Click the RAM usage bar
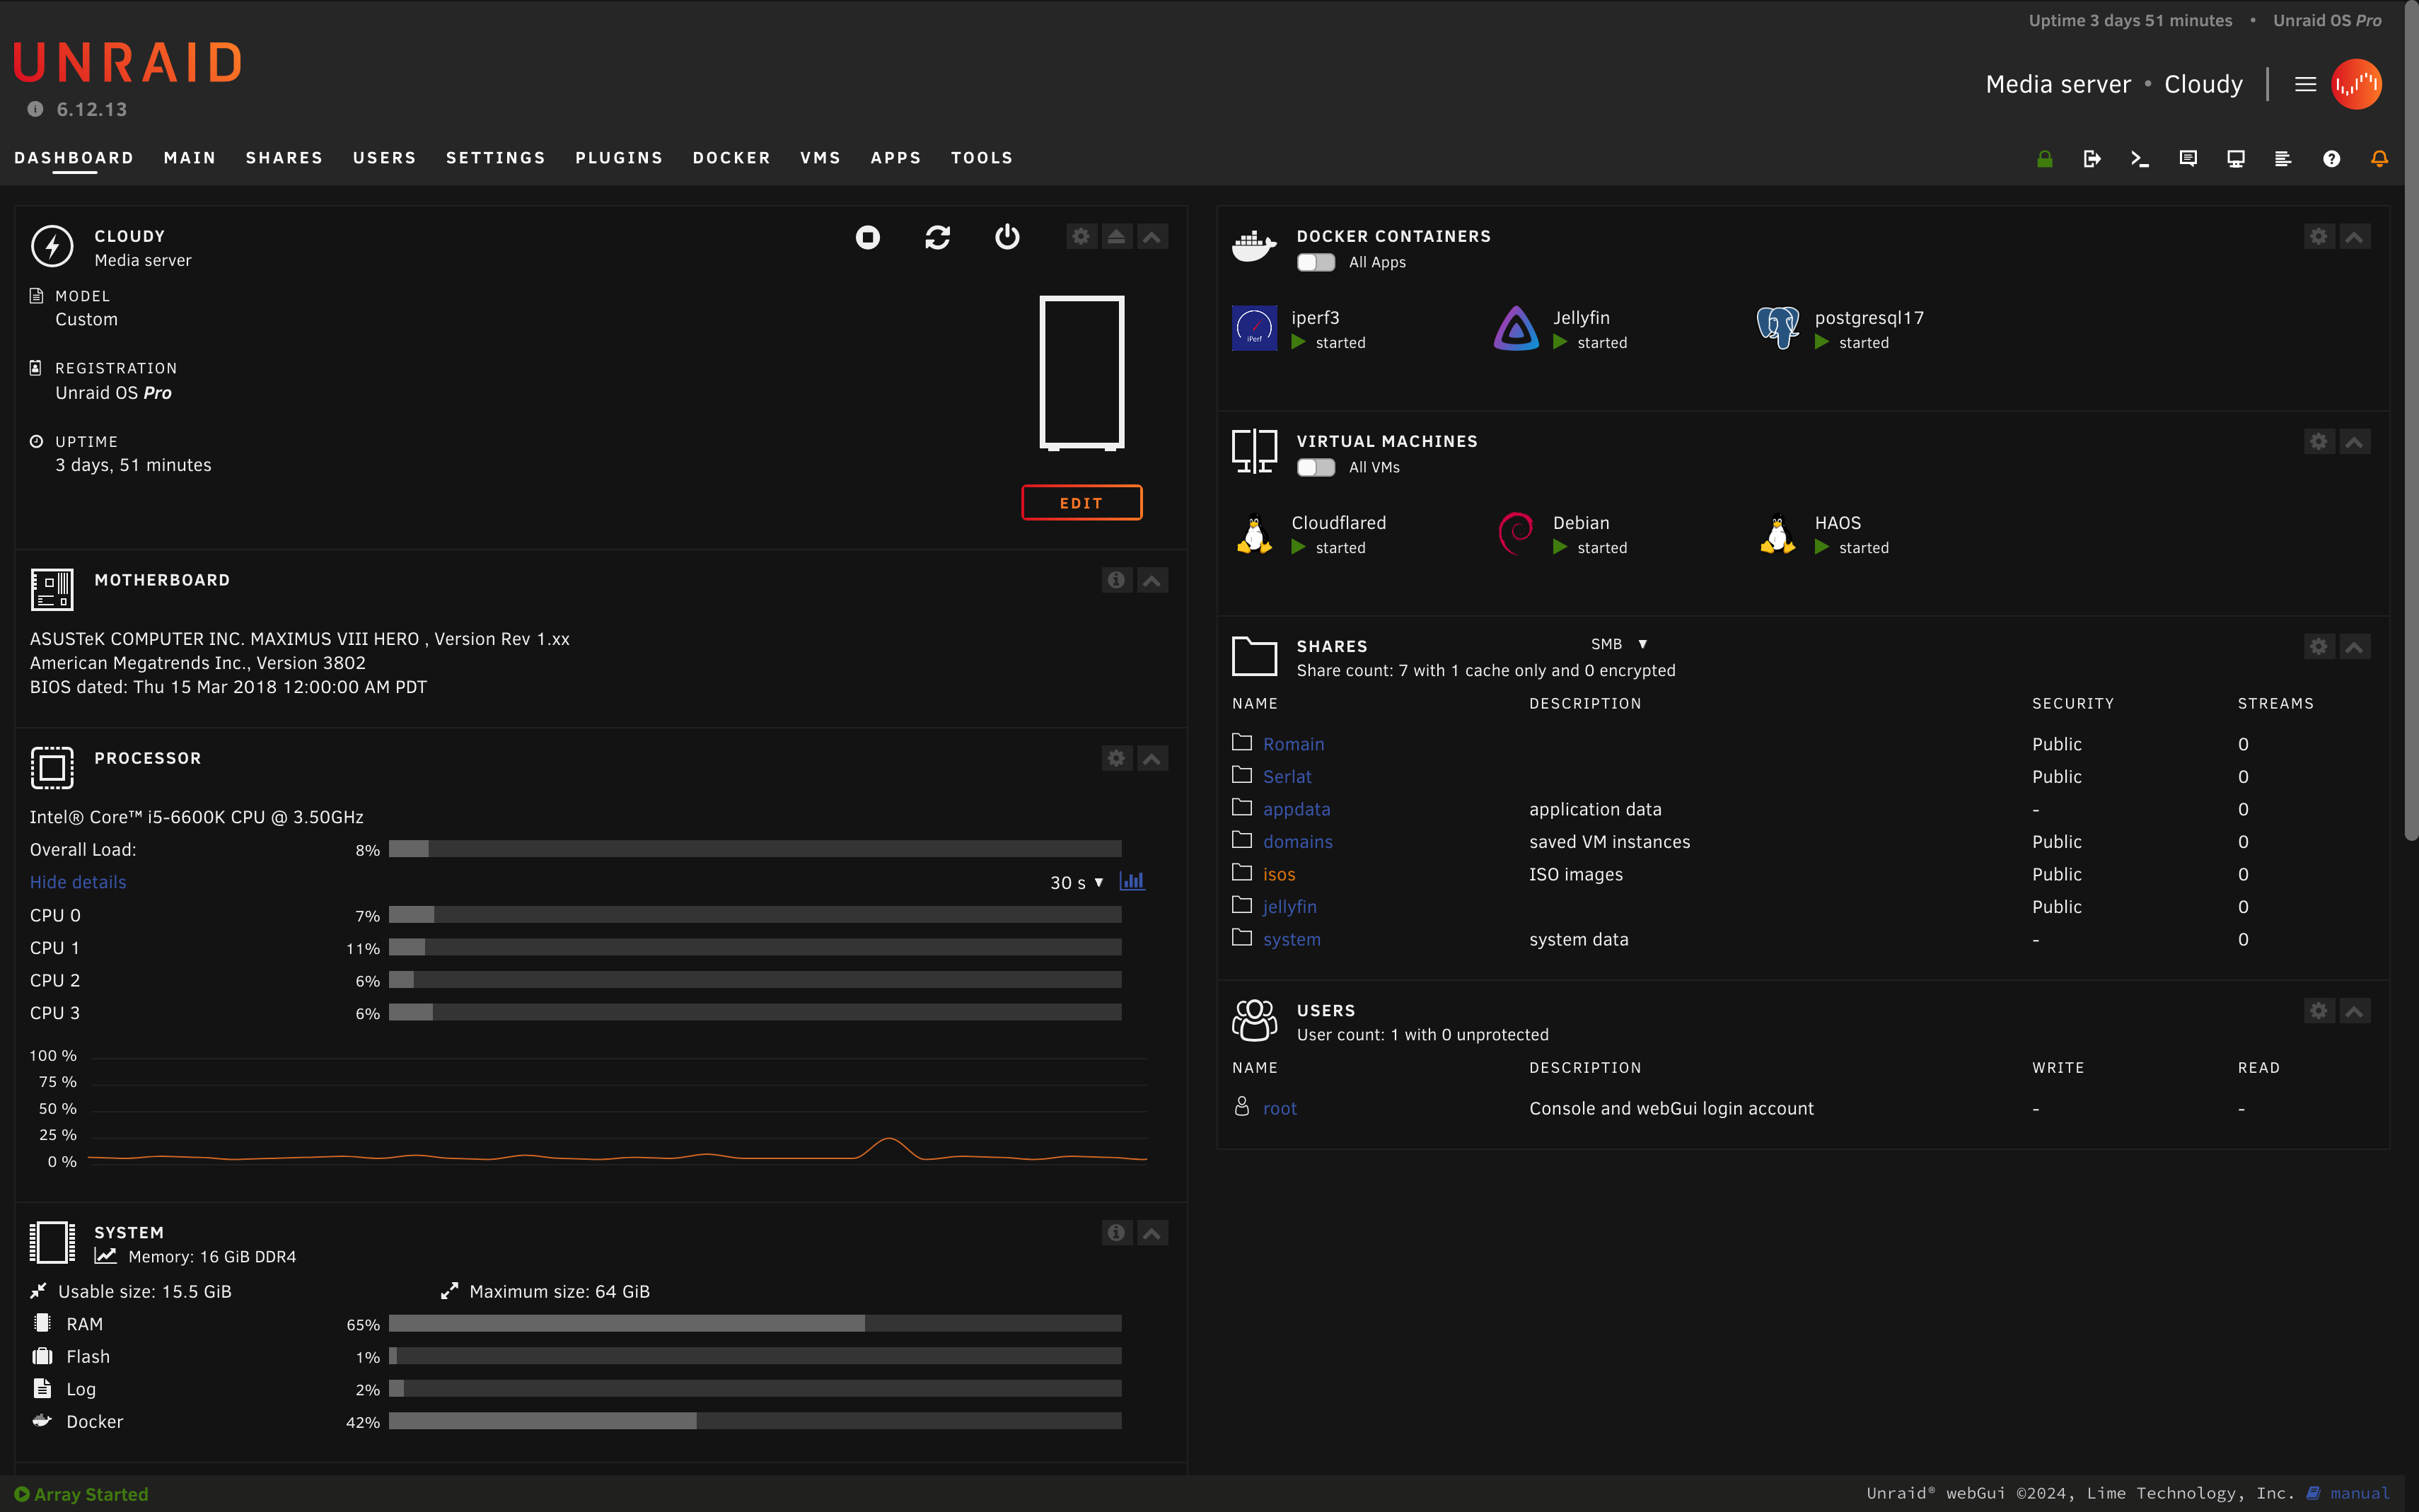Image resolution: width=2419 pixels, height=1512 pixels. (754, 1324)
